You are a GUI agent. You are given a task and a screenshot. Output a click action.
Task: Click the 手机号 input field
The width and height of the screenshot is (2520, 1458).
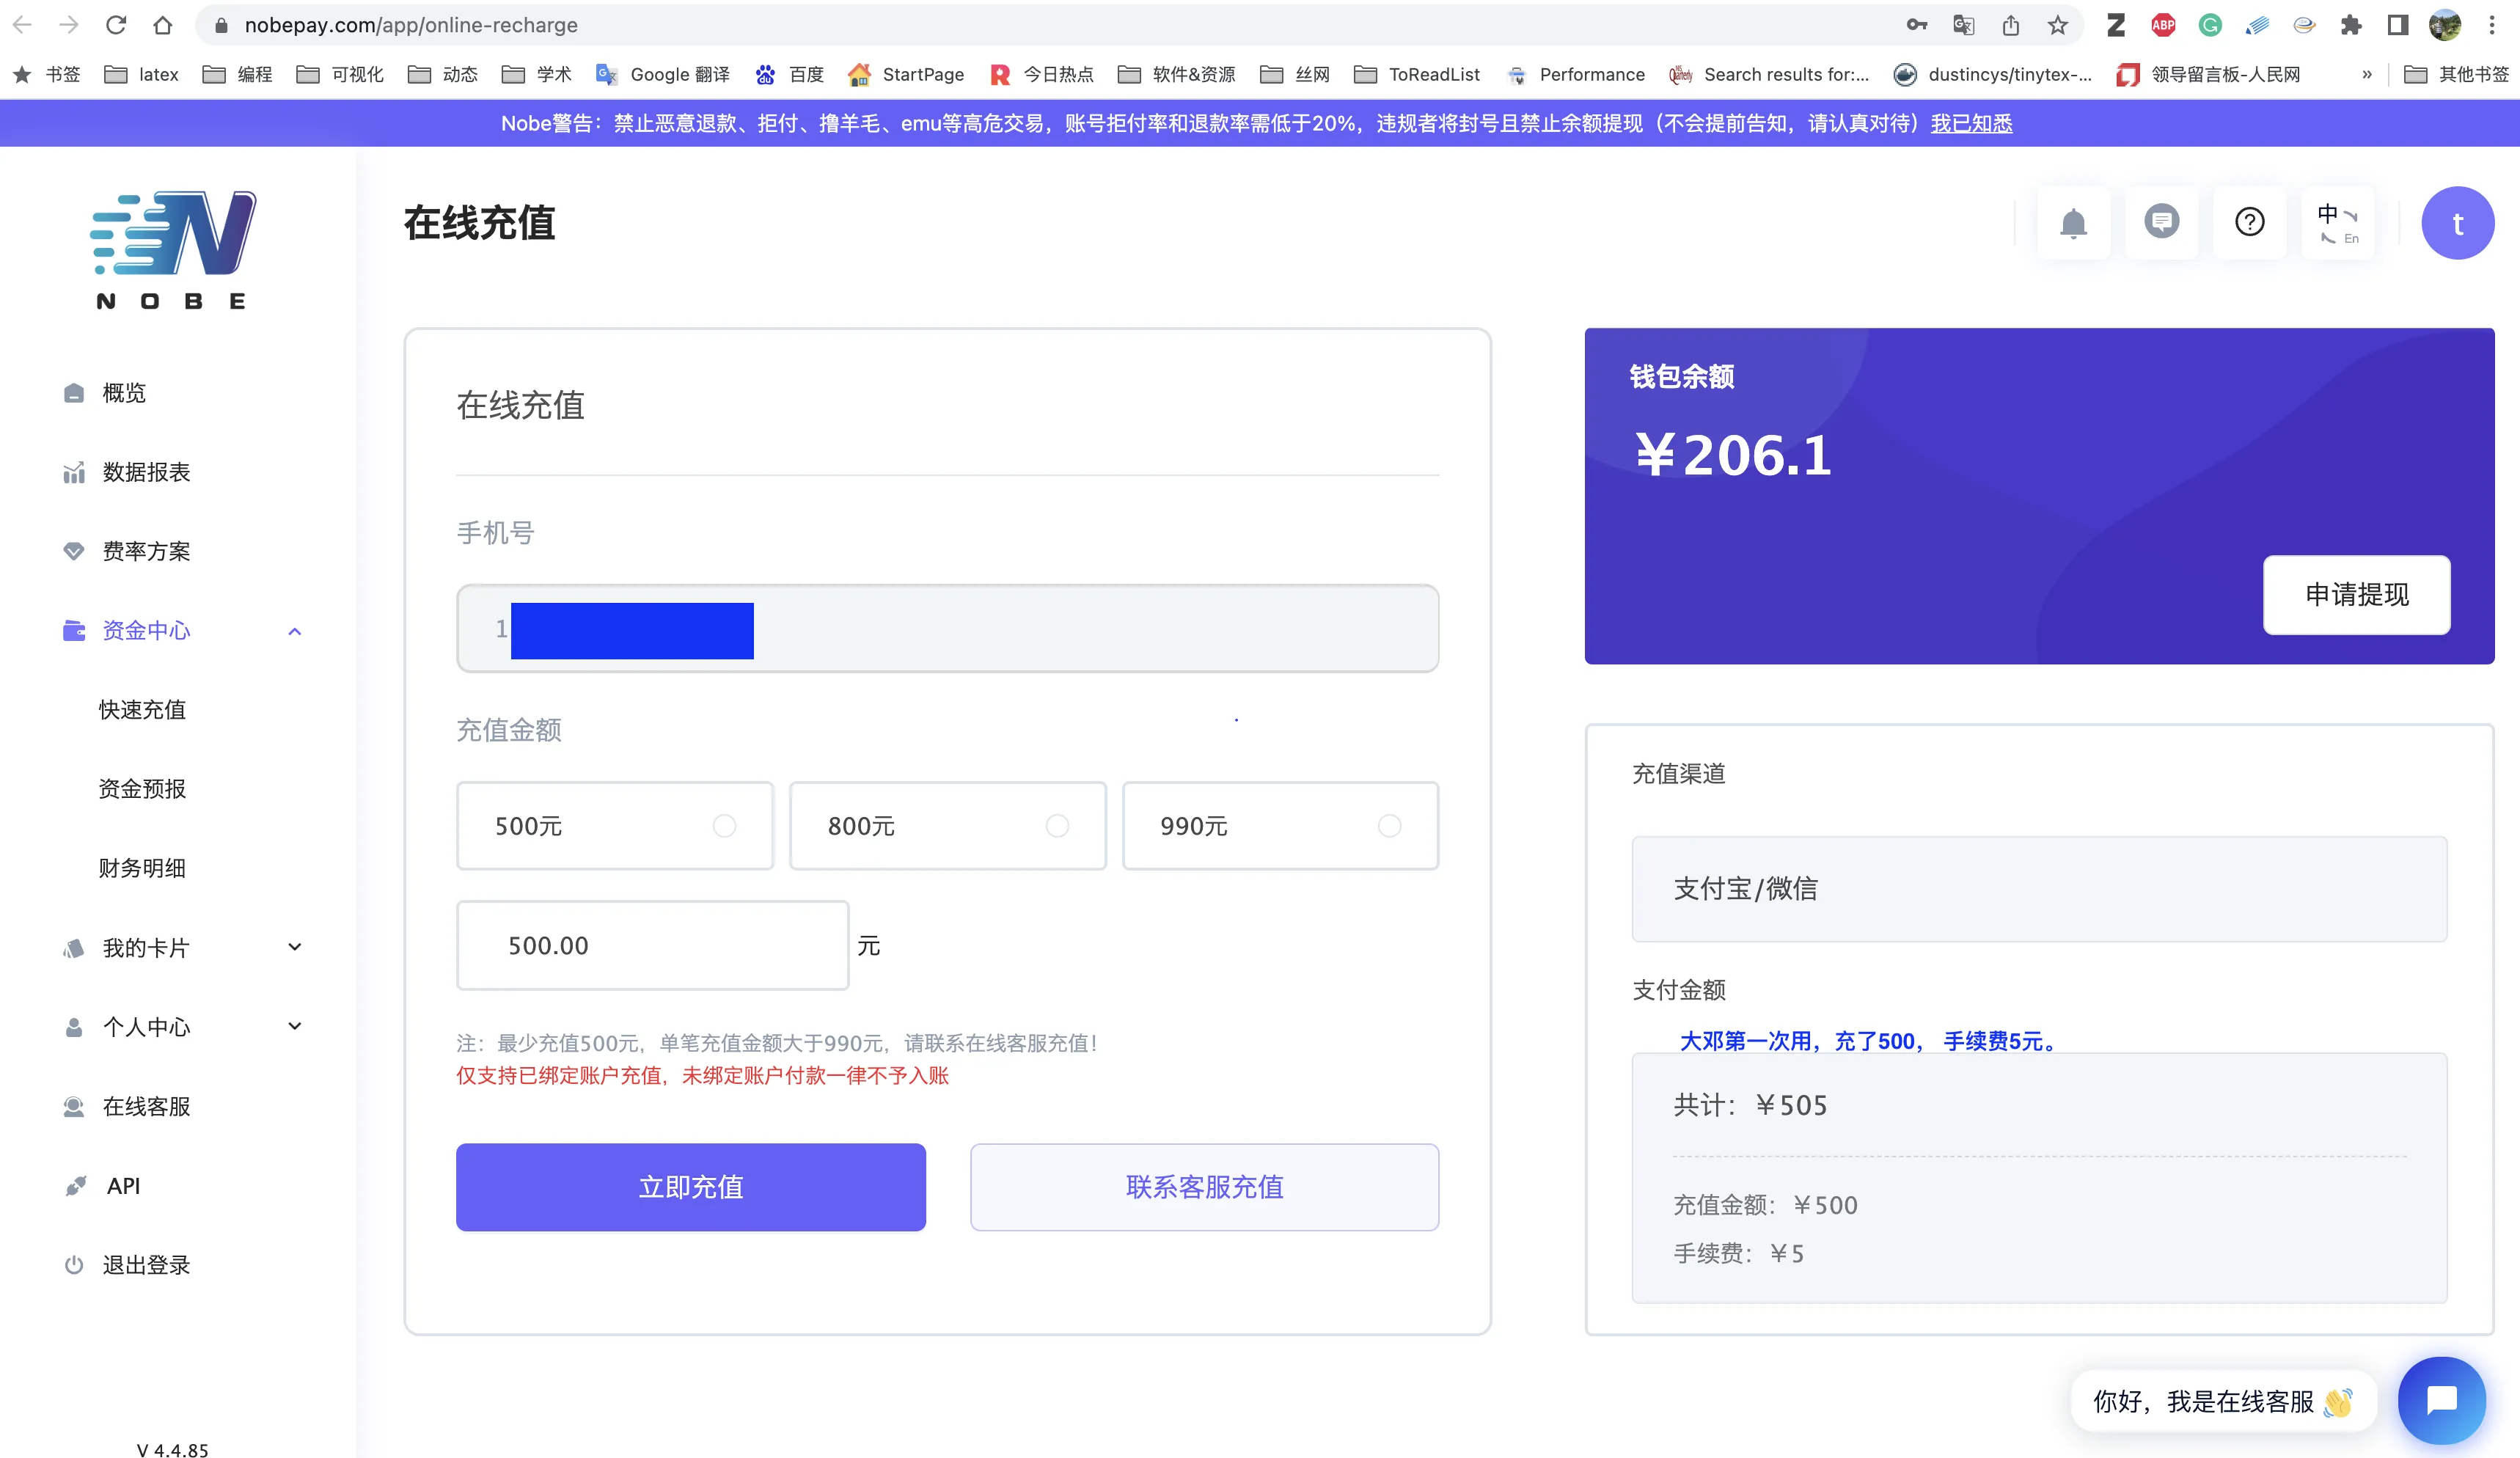tap(947, 629)
